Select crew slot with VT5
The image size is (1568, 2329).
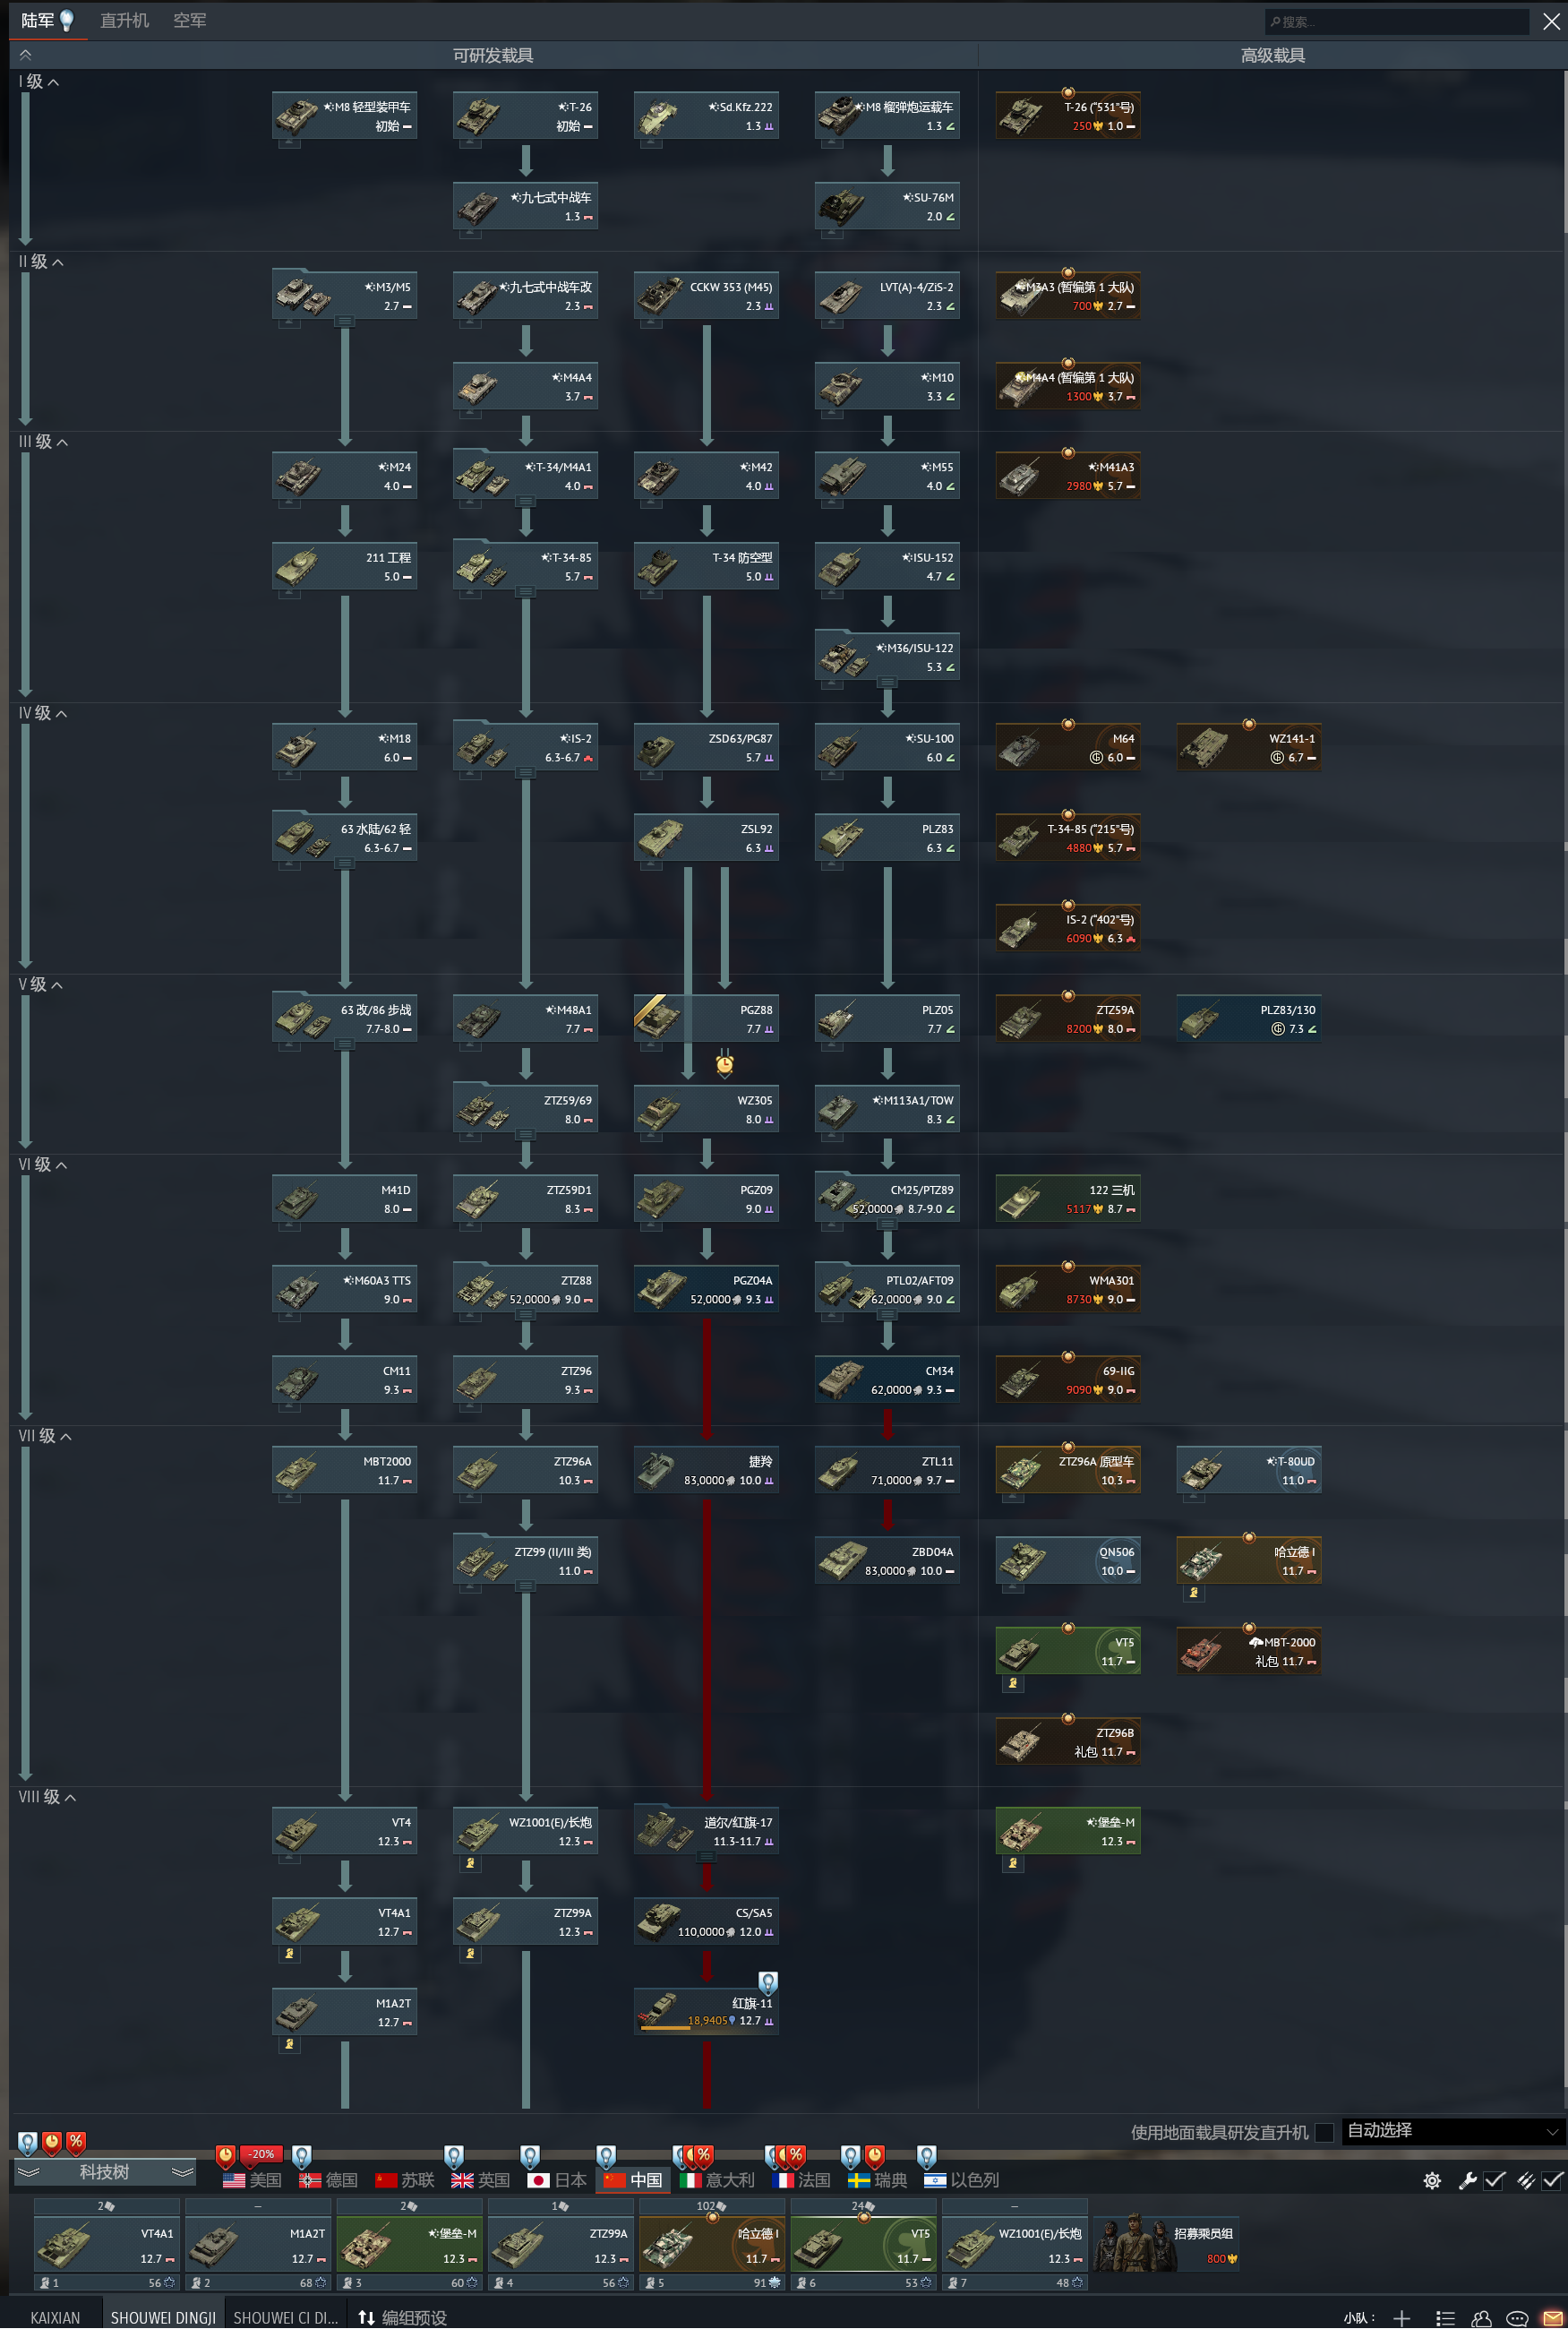pyautogui.click(x=863, y=2243)
